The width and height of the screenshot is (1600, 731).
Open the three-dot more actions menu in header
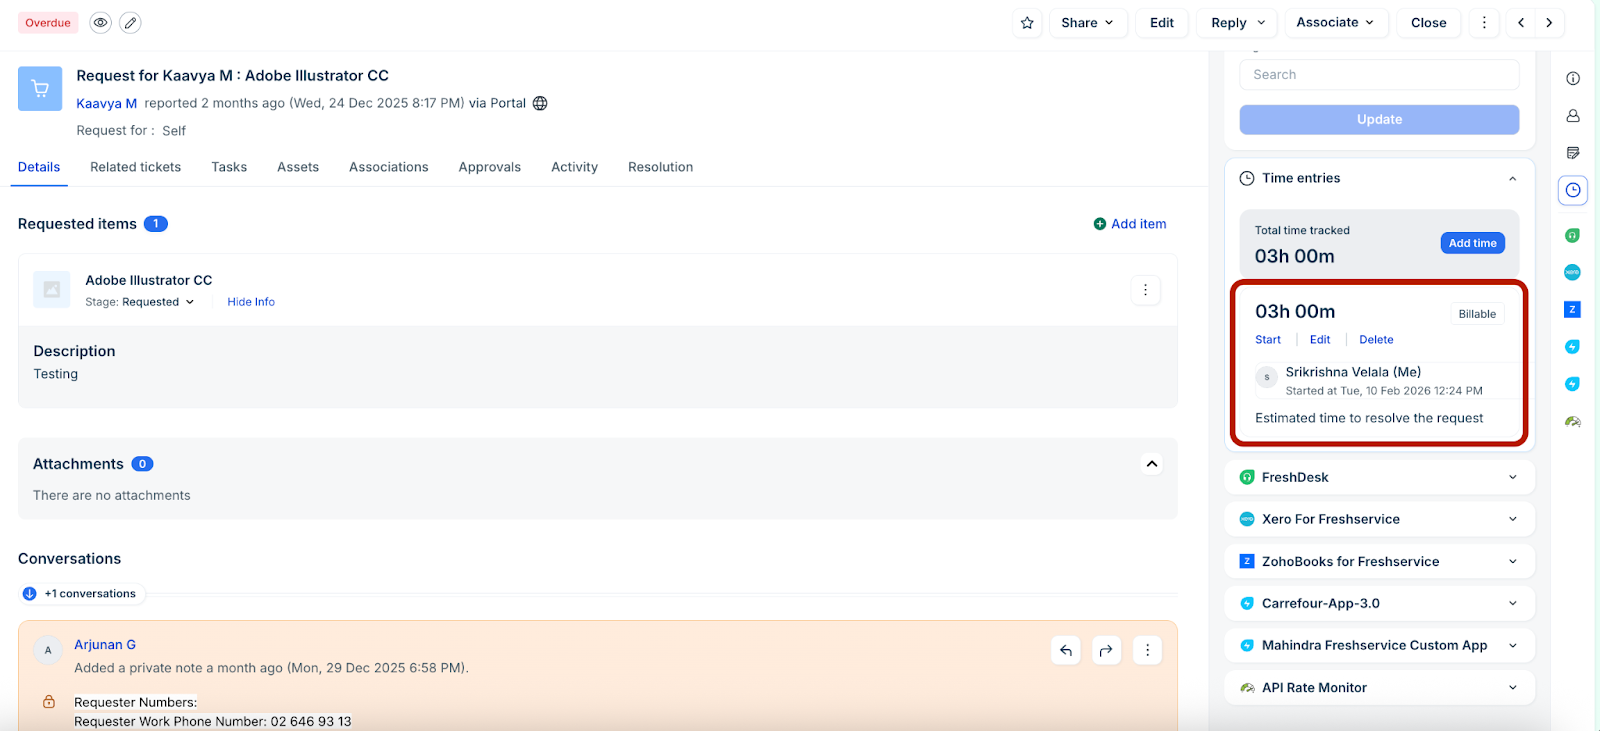(1484, 22)
